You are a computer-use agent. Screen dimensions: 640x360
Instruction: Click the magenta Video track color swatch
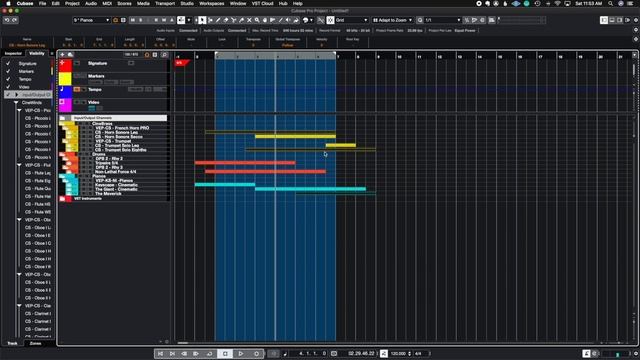[x=65, y=104]
